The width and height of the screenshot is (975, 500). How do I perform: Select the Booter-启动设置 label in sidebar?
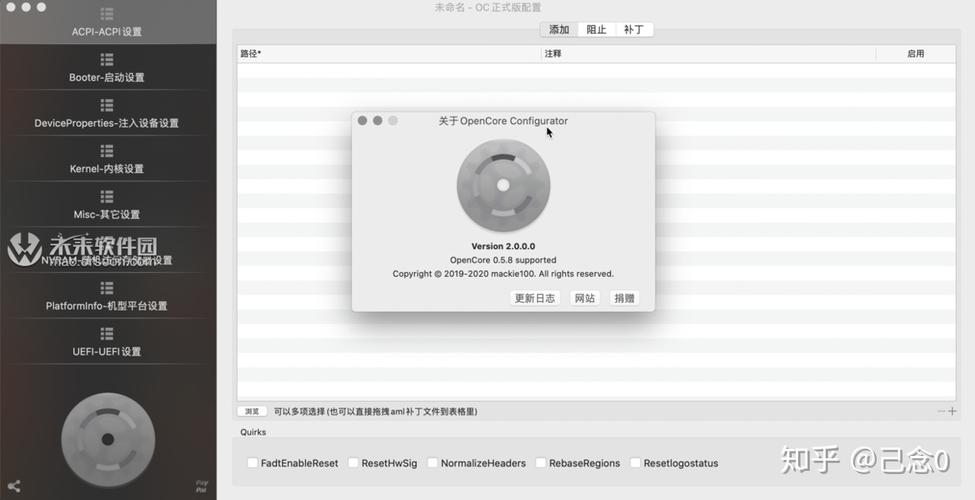click(107, 77)
